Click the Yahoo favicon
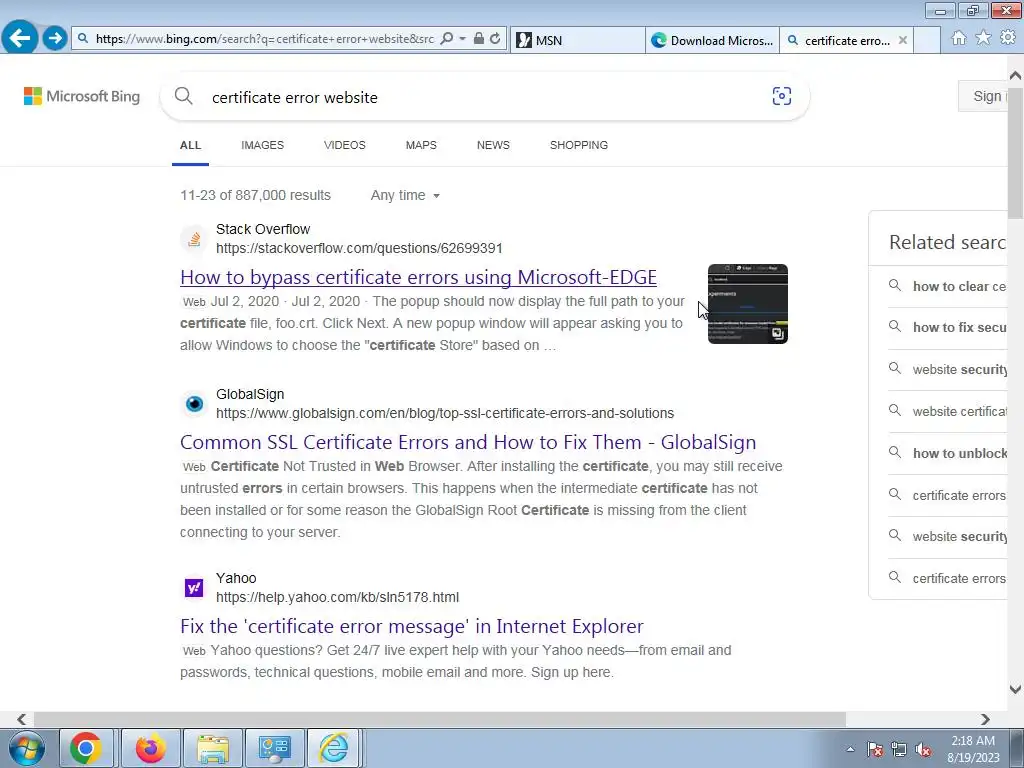The image size is (1024, 768). point(194,588)
